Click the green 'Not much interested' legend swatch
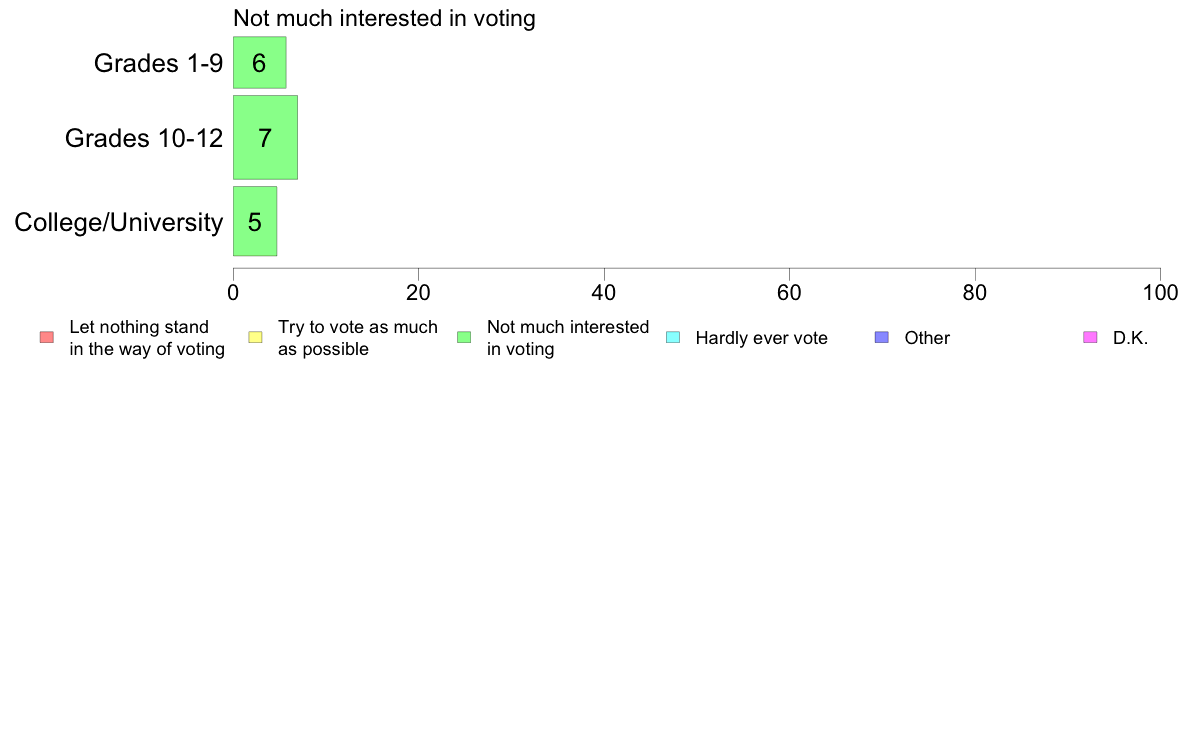 (464, 337)
